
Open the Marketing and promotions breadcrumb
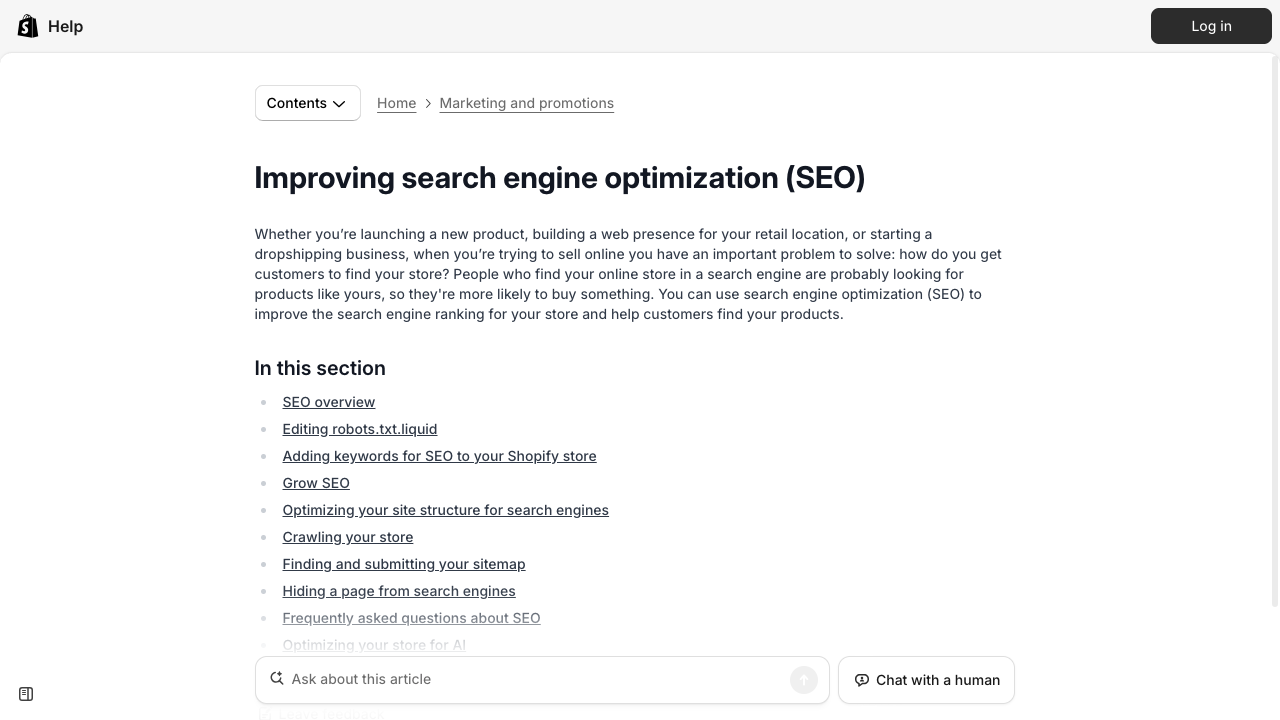pos(526,103)
